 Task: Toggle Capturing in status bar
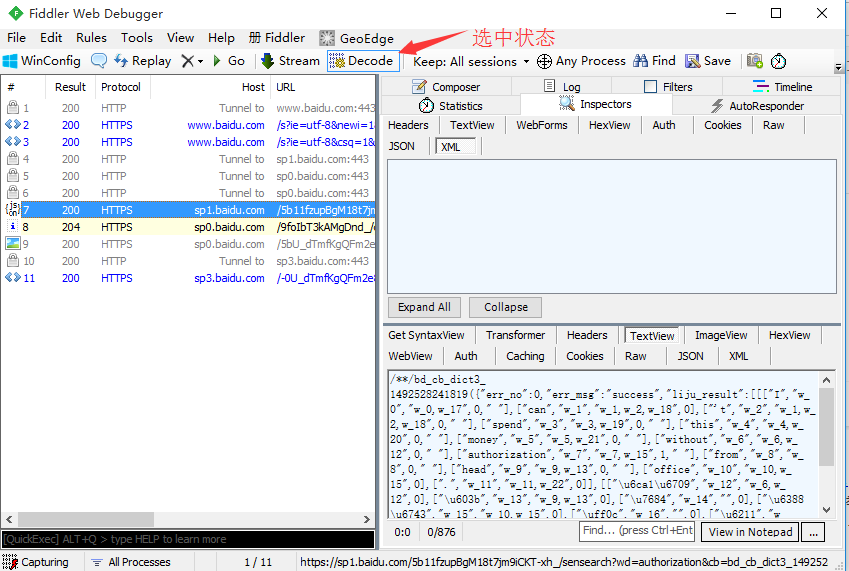(35, 562)
